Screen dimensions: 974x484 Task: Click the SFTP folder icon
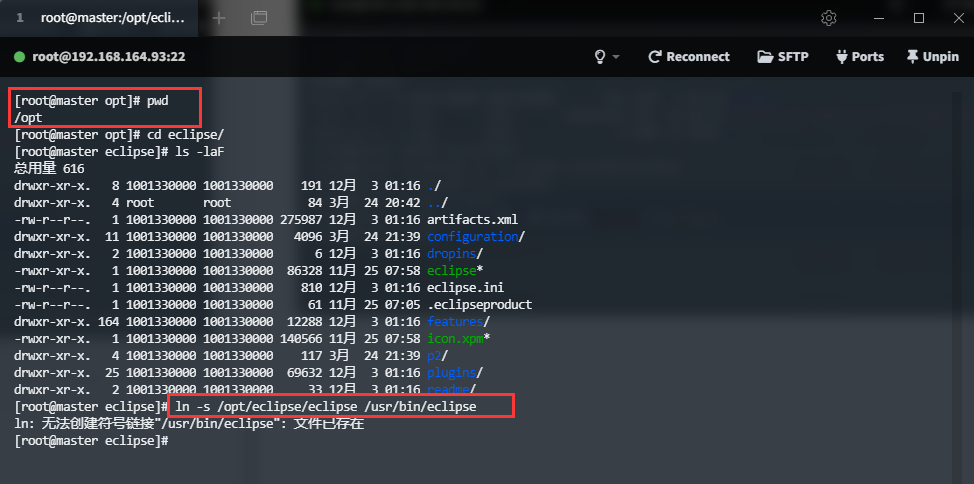(765, 57)
